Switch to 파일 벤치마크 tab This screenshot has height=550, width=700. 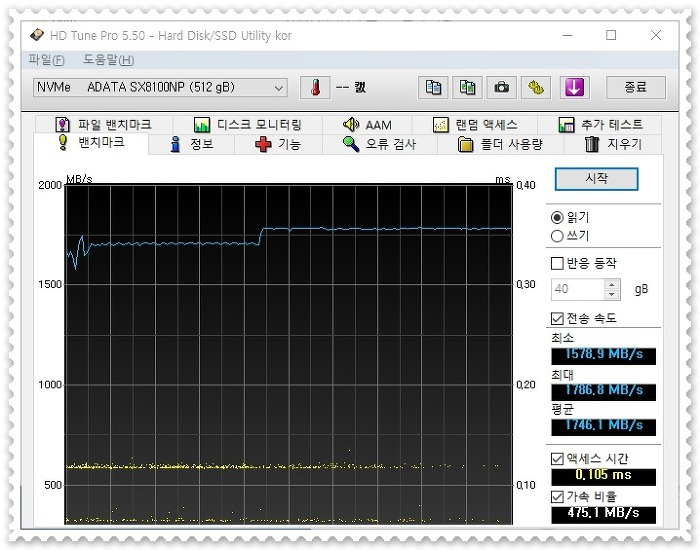pos(104,125)
